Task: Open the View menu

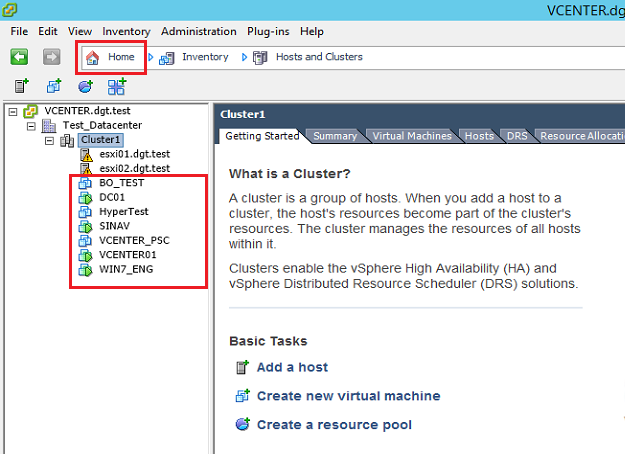Action: tap(80, 31)
